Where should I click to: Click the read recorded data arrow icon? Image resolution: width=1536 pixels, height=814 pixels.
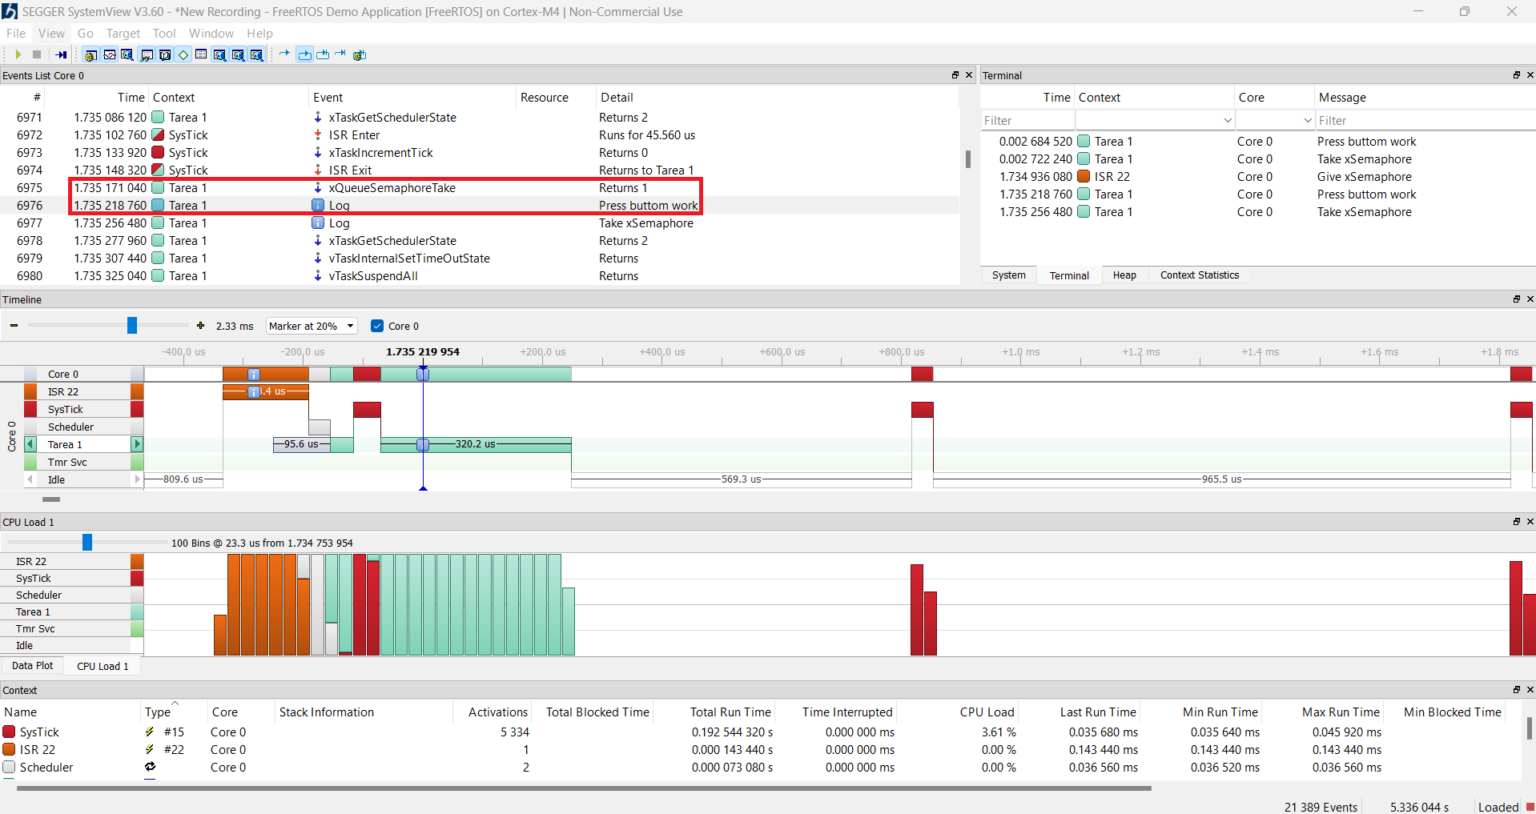coord(61,55)
